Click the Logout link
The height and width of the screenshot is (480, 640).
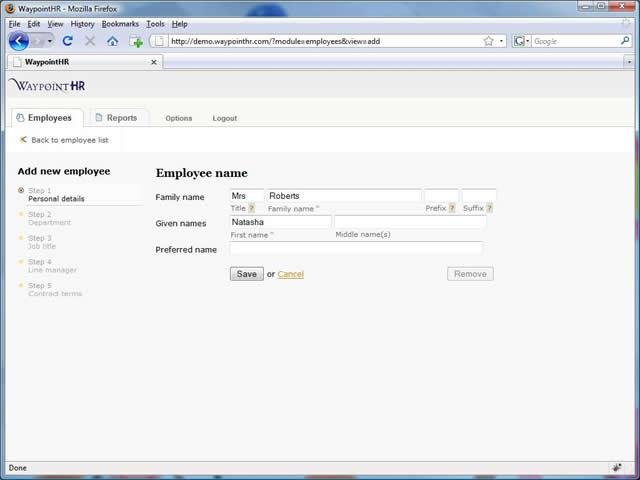click(224, 118)
